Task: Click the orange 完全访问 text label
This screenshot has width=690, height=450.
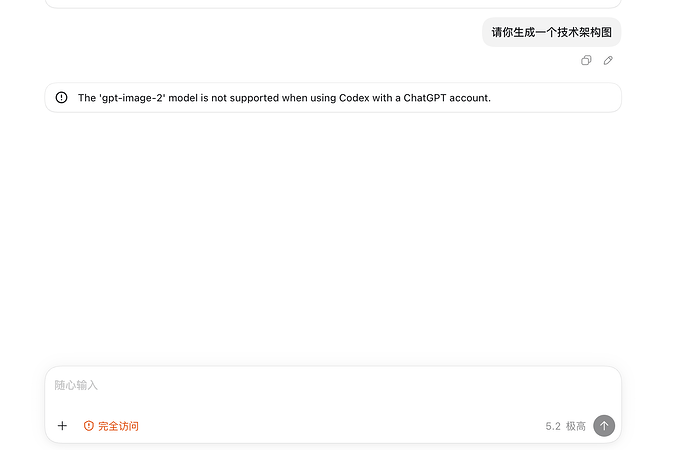Action: coord(118,426)
